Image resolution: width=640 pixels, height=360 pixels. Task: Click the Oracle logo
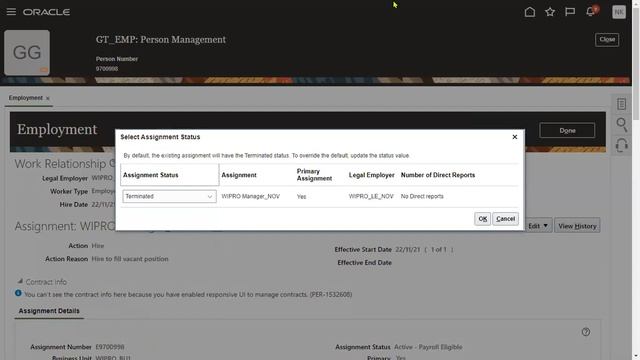click(x=46, y=12)
